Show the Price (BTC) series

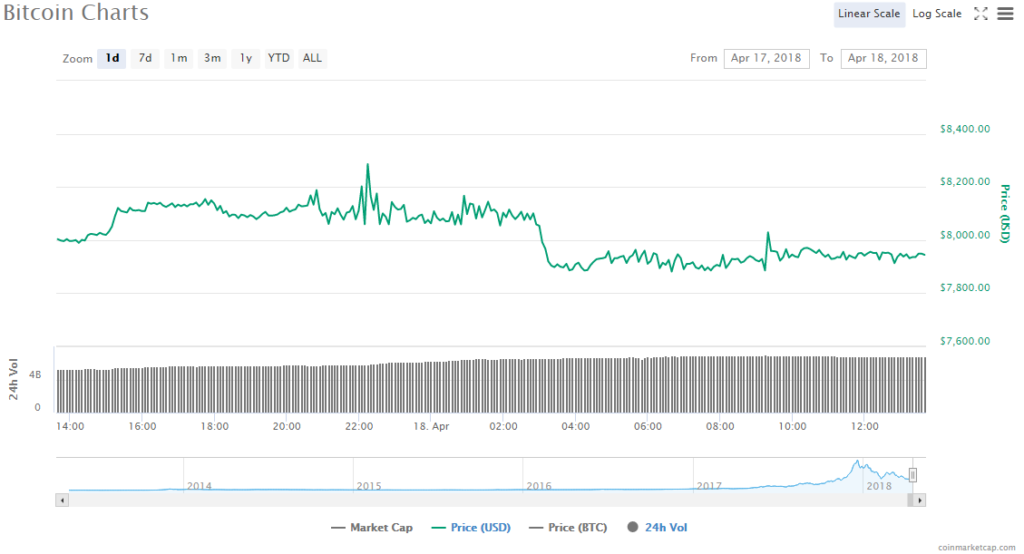coord(570,527)
